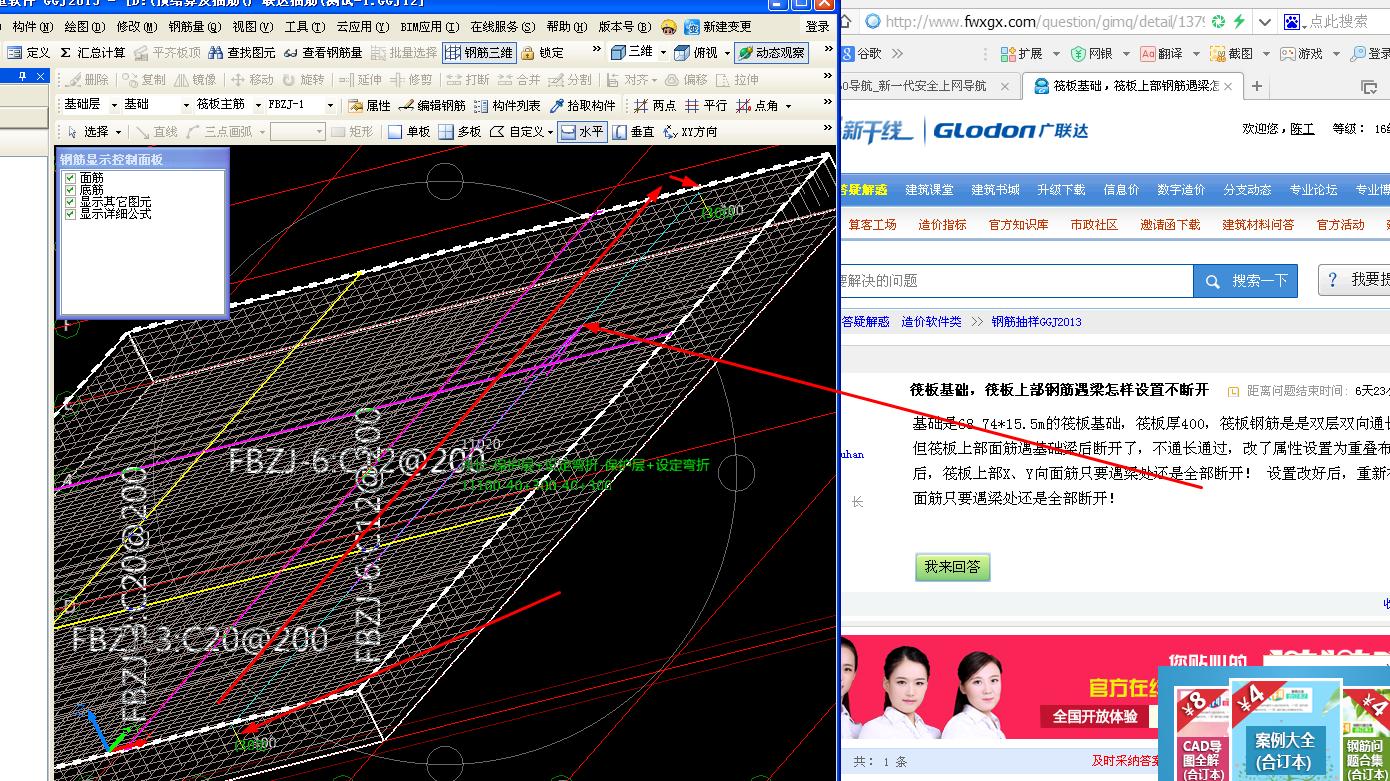Expand the 俯视 view dropdown arrow

pos(727,52)
